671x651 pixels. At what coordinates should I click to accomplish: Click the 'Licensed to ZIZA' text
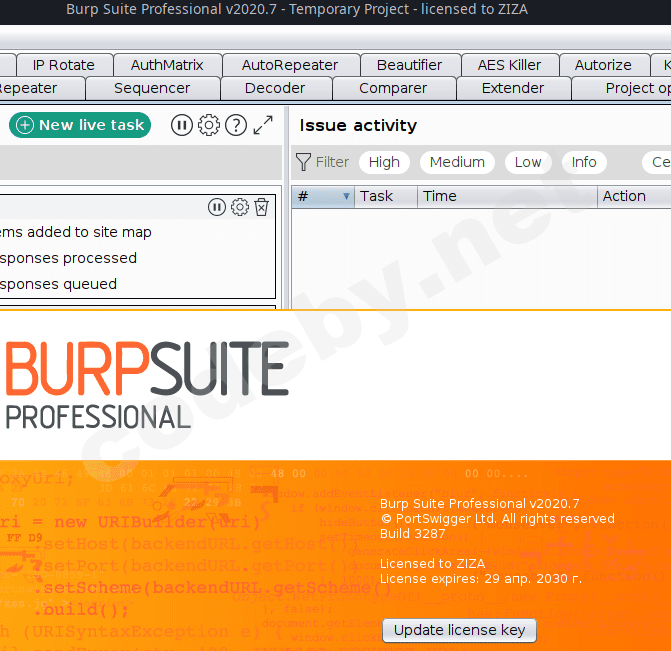pyautogui.click(x=432, y=564)
